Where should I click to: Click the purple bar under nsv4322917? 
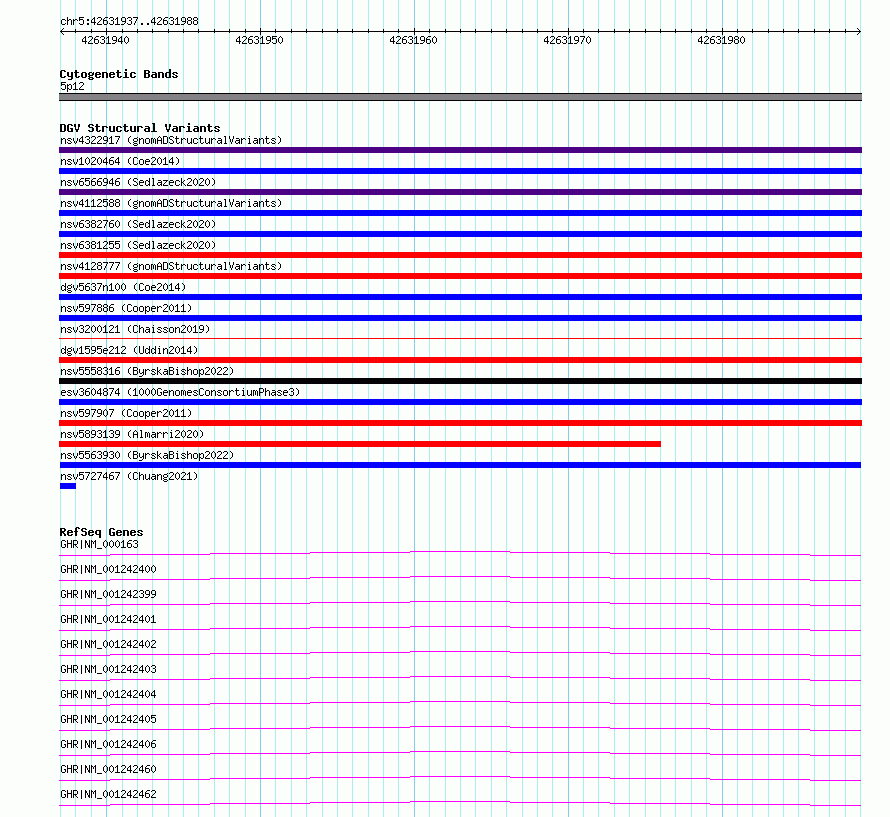point(460,150)
